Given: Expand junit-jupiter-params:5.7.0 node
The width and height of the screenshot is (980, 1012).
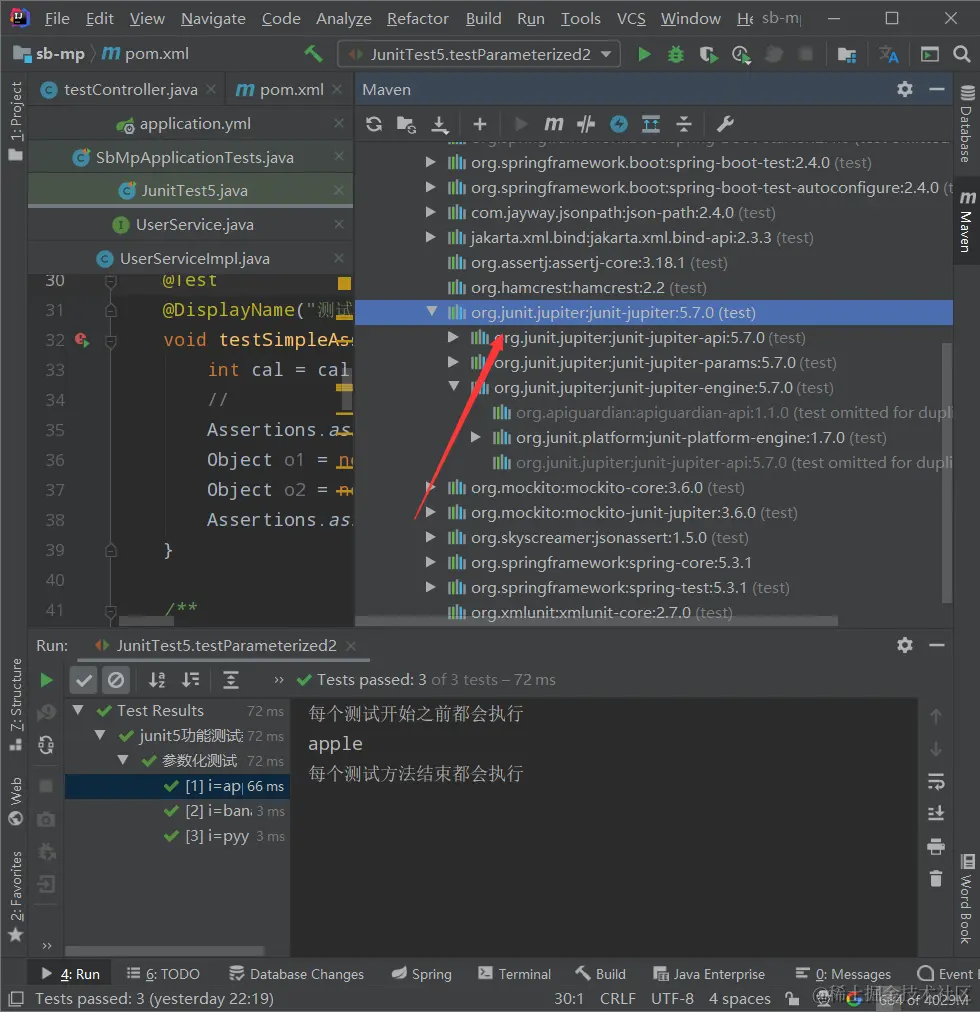Looking at the screenshot, I should (454, 362).
